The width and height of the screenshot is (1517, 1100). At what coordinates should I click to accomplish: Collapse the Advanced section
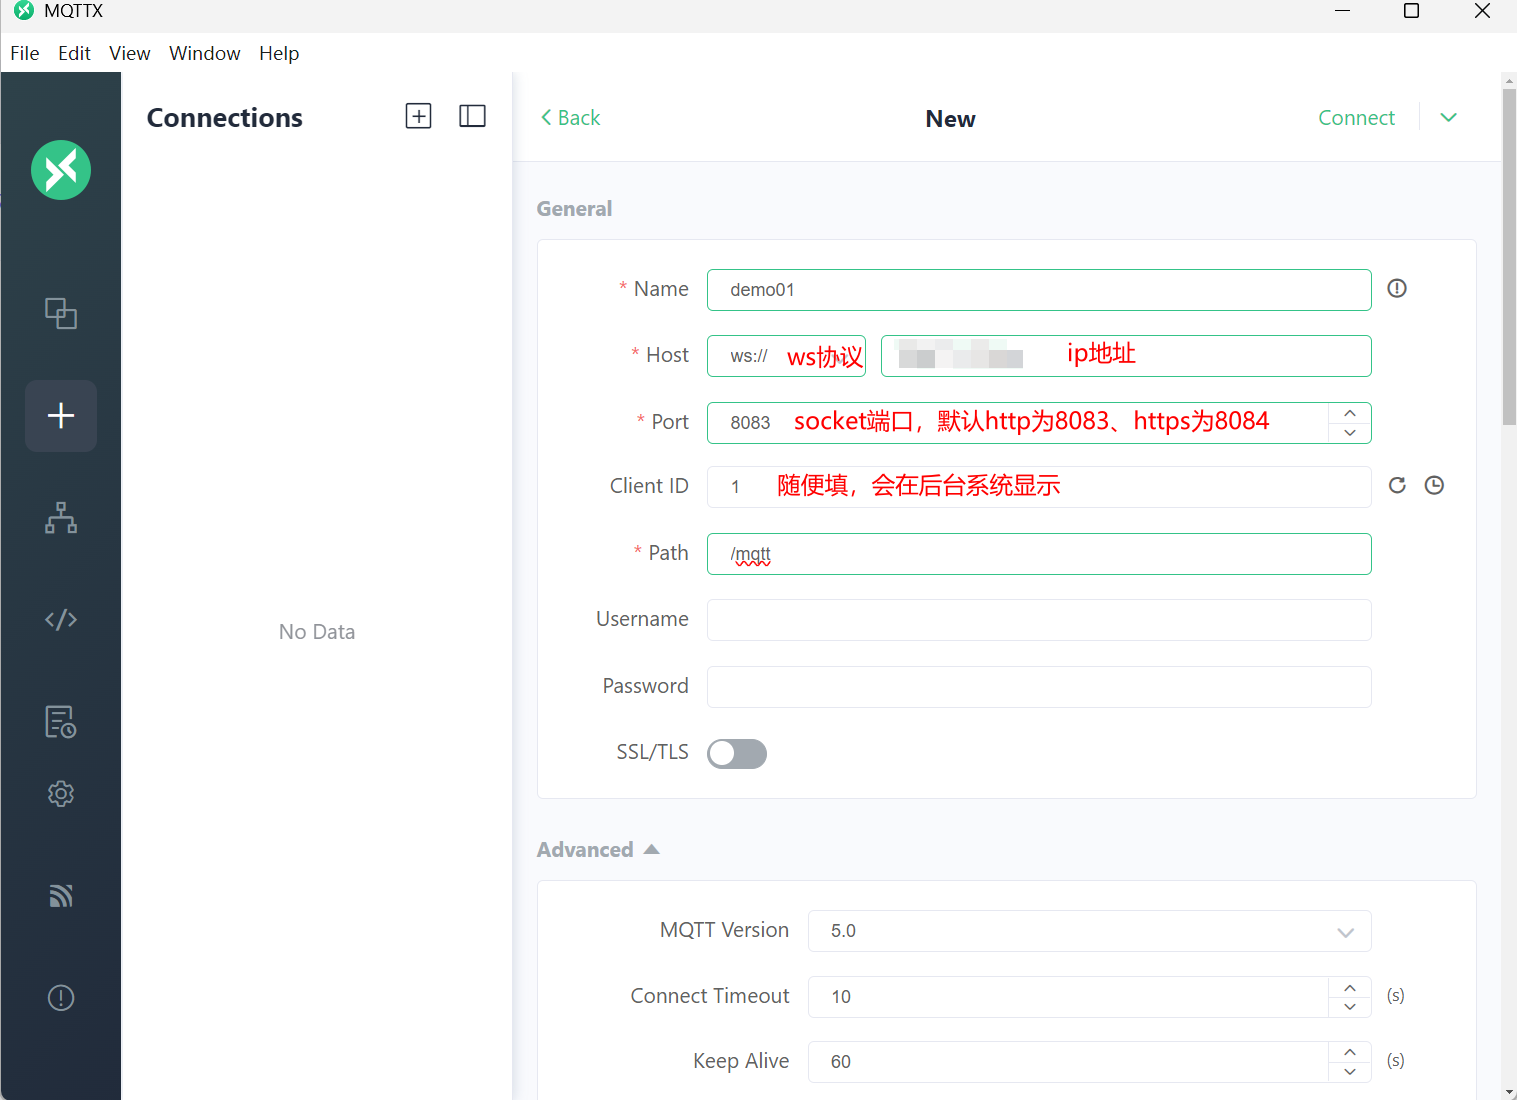click(598, 850)
